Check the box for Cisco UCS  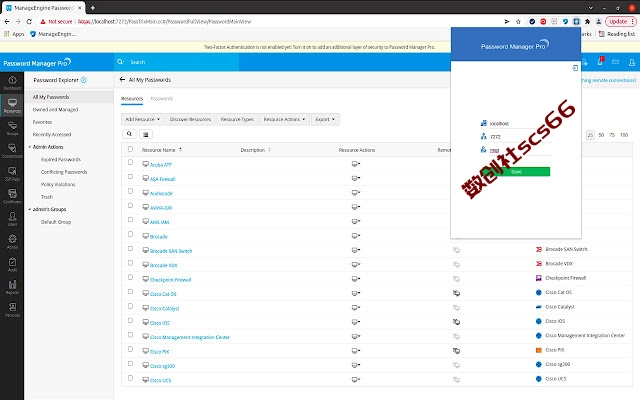click(x=130, y=378)
